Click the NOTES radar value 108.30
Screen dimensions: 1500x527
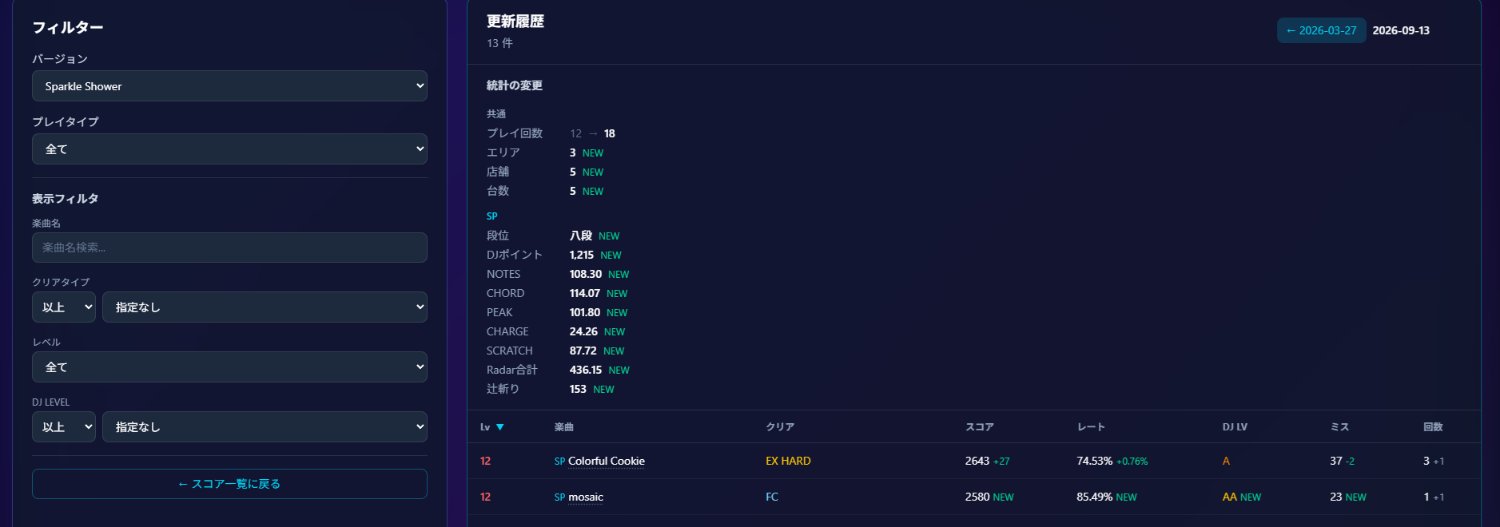click(586, 274)
